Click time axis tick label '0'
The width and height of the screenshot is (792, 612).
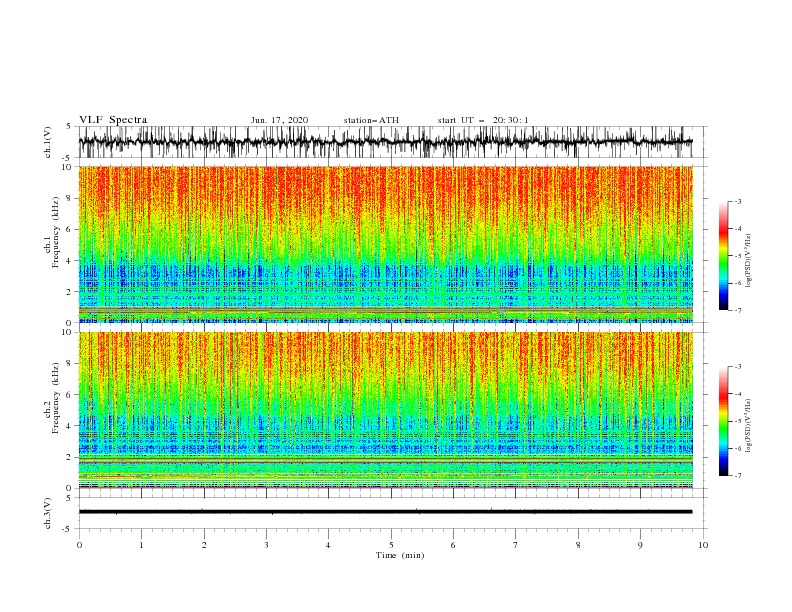(x=79, y=545)
